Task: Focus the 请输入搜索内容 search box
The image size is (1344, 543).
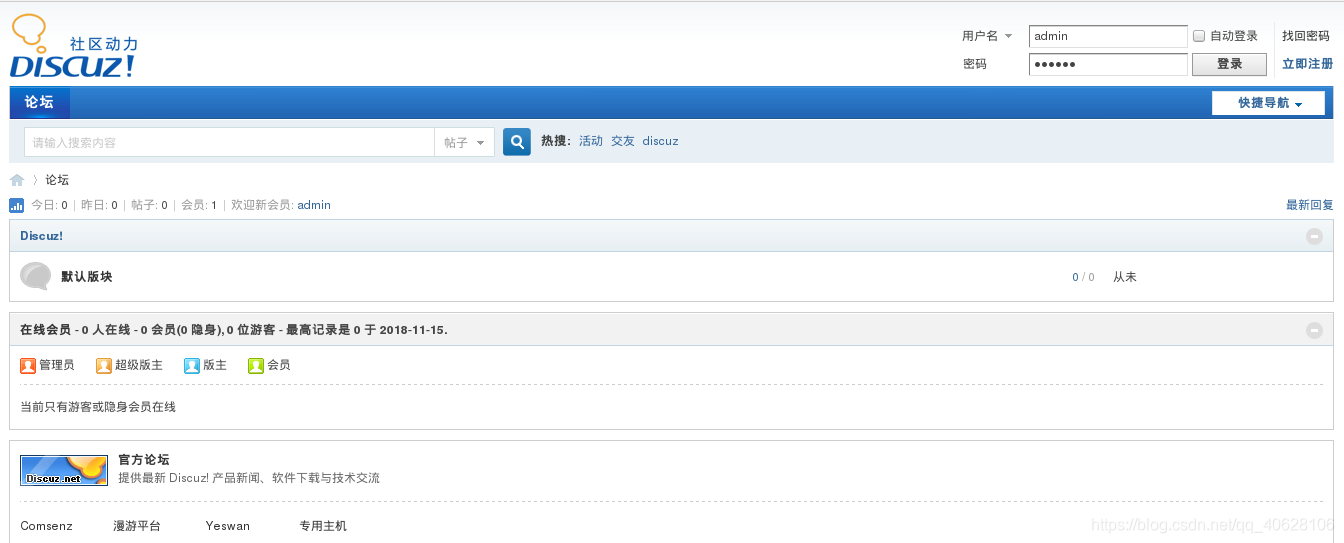Action: click(x=229, y=142)
